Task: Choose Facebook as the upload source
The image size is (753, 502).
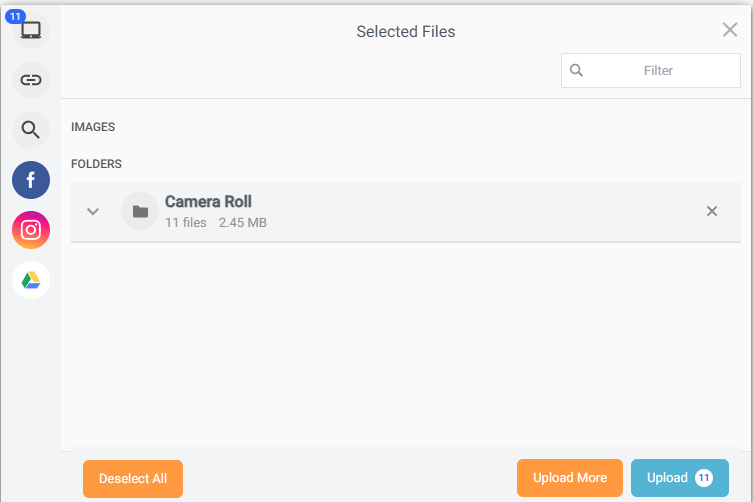Action: point(31,180)
